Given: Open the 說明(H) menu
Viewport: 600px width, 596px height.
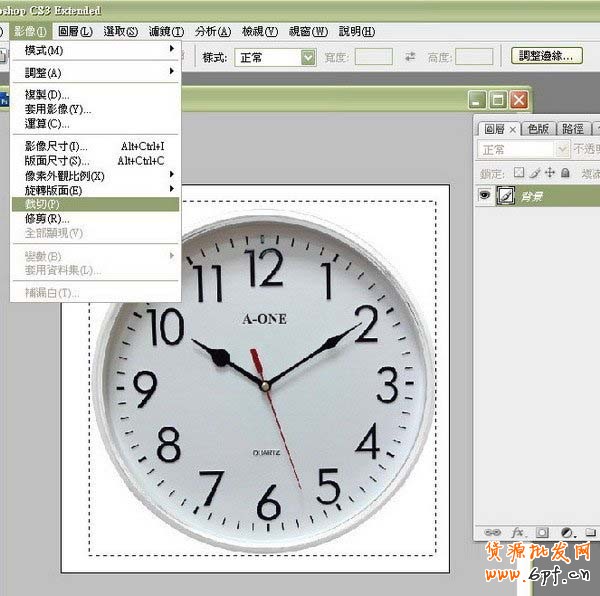Looking at the screenshot, I should (x=357, y=31).
